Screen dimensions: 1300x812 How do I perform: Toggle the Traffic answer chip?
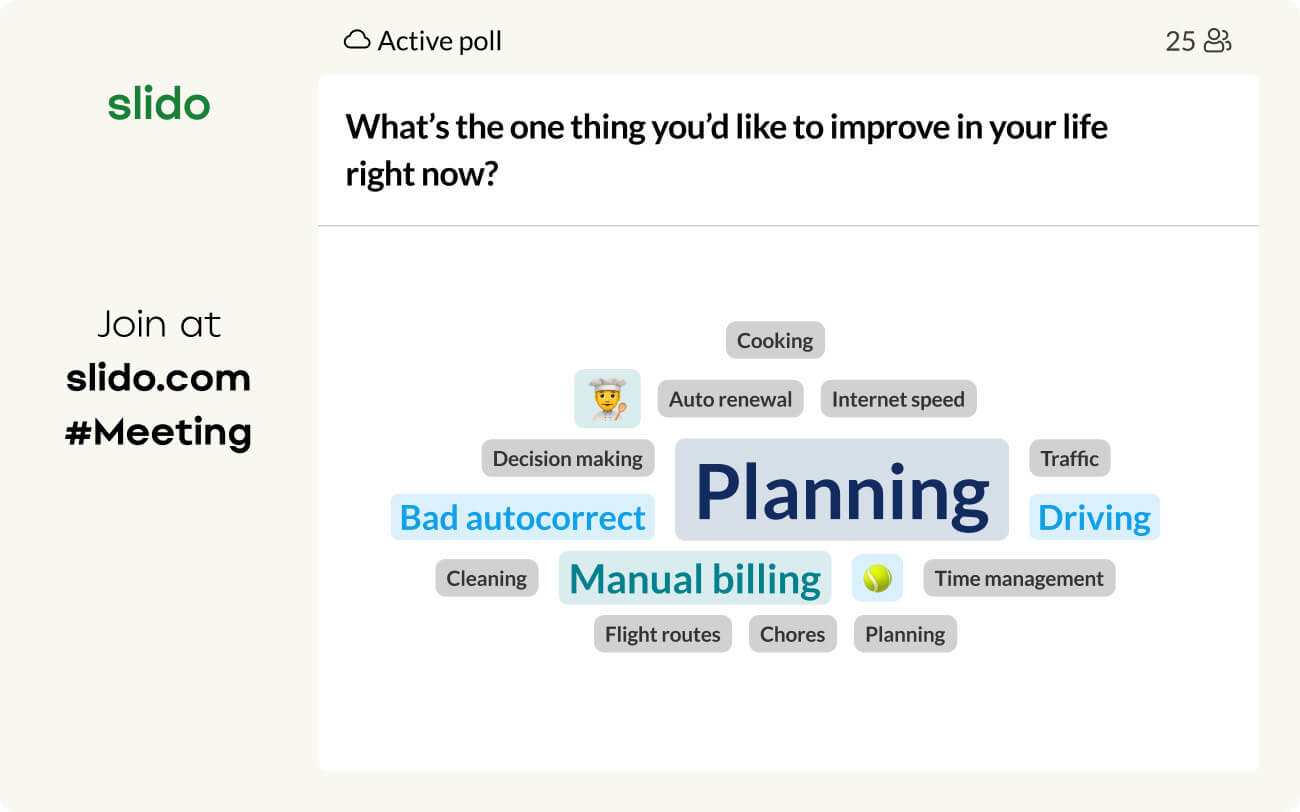1069,458
